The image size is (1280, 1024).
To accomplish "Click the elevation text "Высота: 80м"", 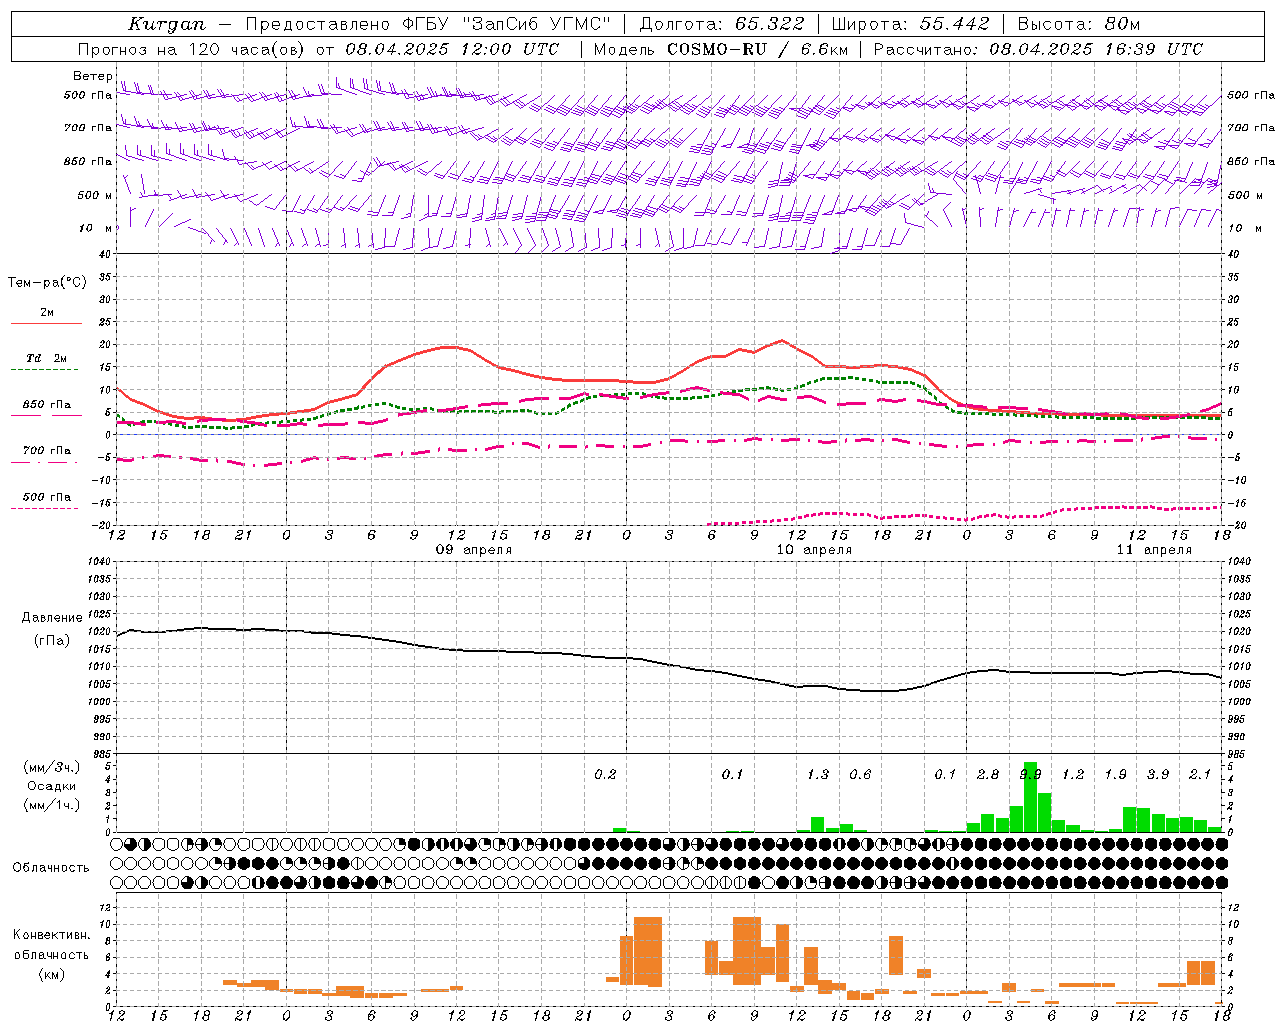I will click(x=1078, y=24).
